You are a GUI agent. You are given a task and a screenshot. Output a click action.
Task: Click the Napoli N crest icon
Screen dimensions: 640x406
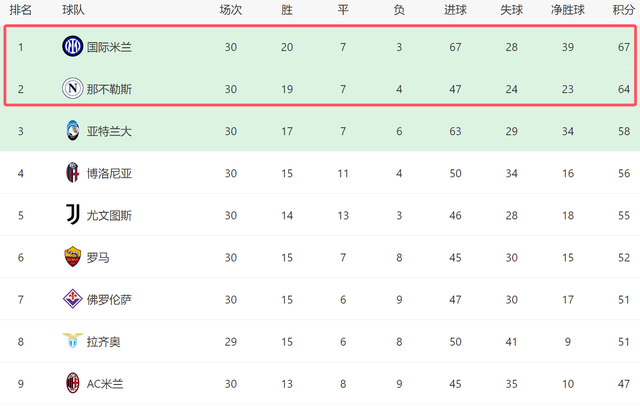[73, 89]
